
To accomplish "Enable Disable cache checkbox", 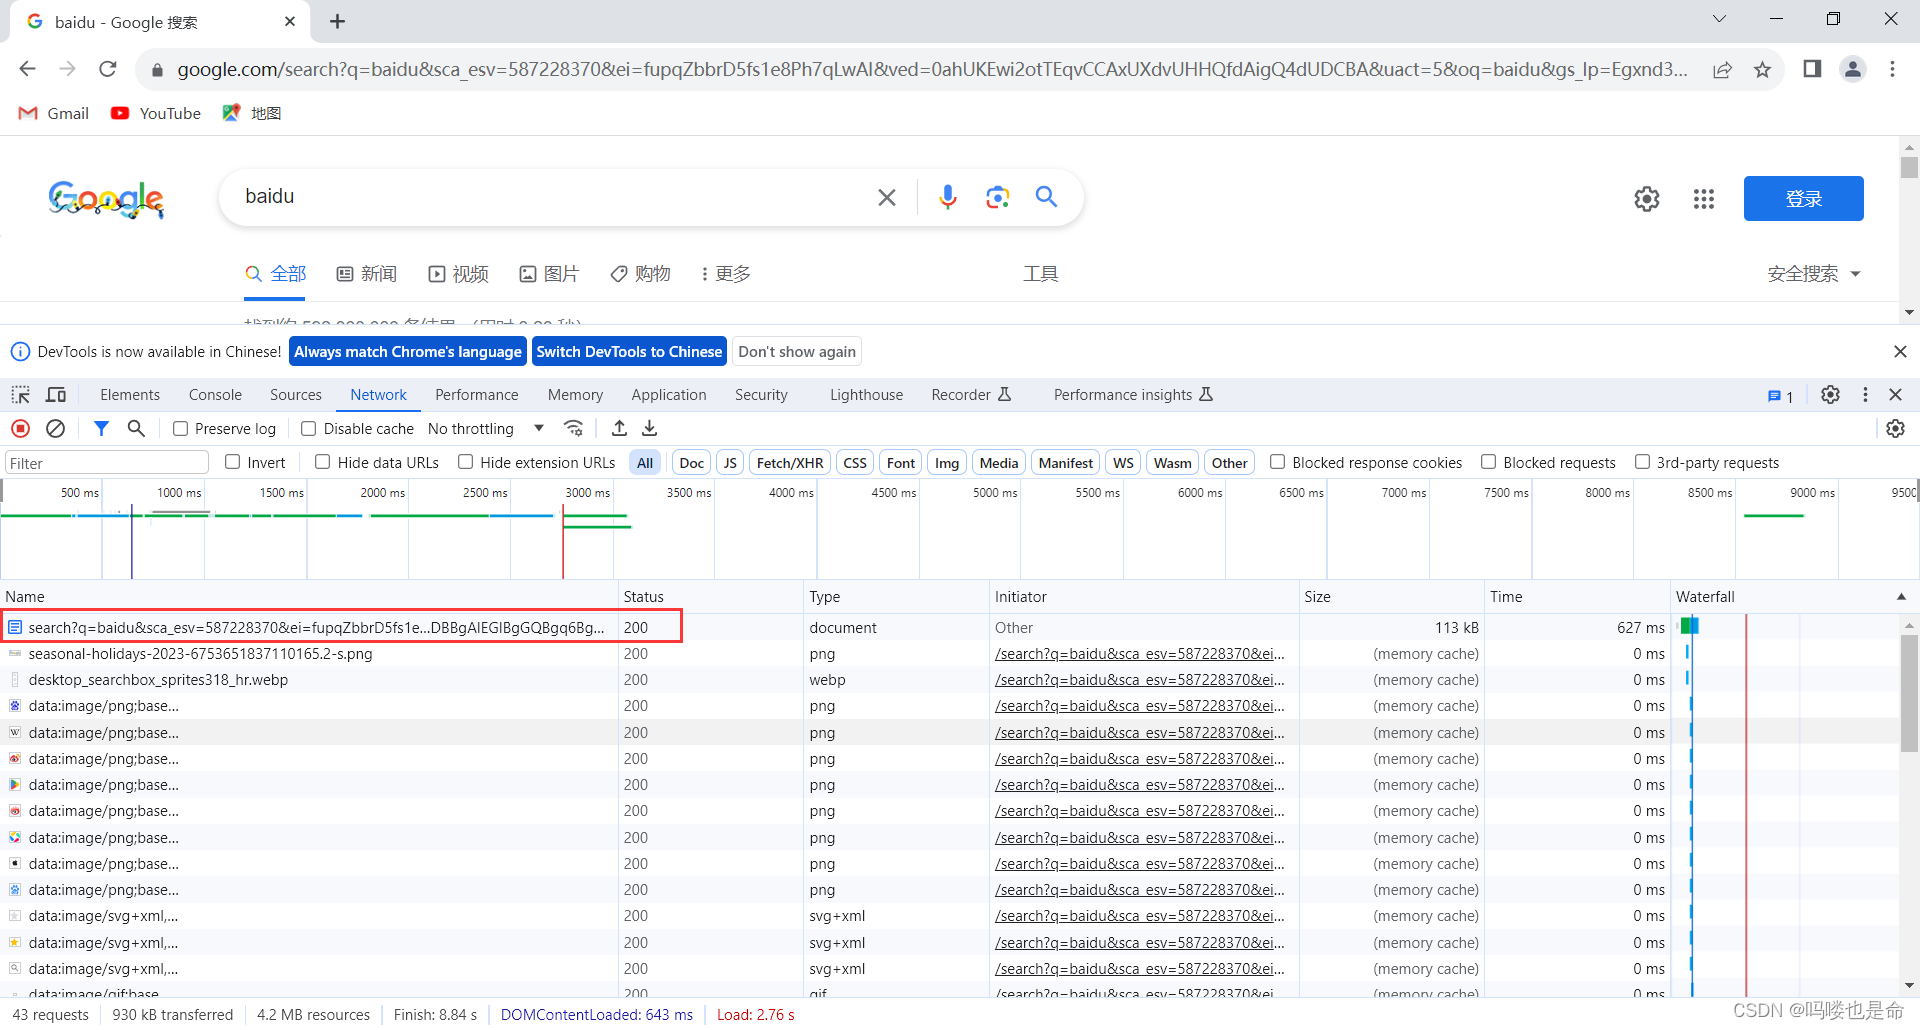I will pyautogui.click(x=309, y=429).
